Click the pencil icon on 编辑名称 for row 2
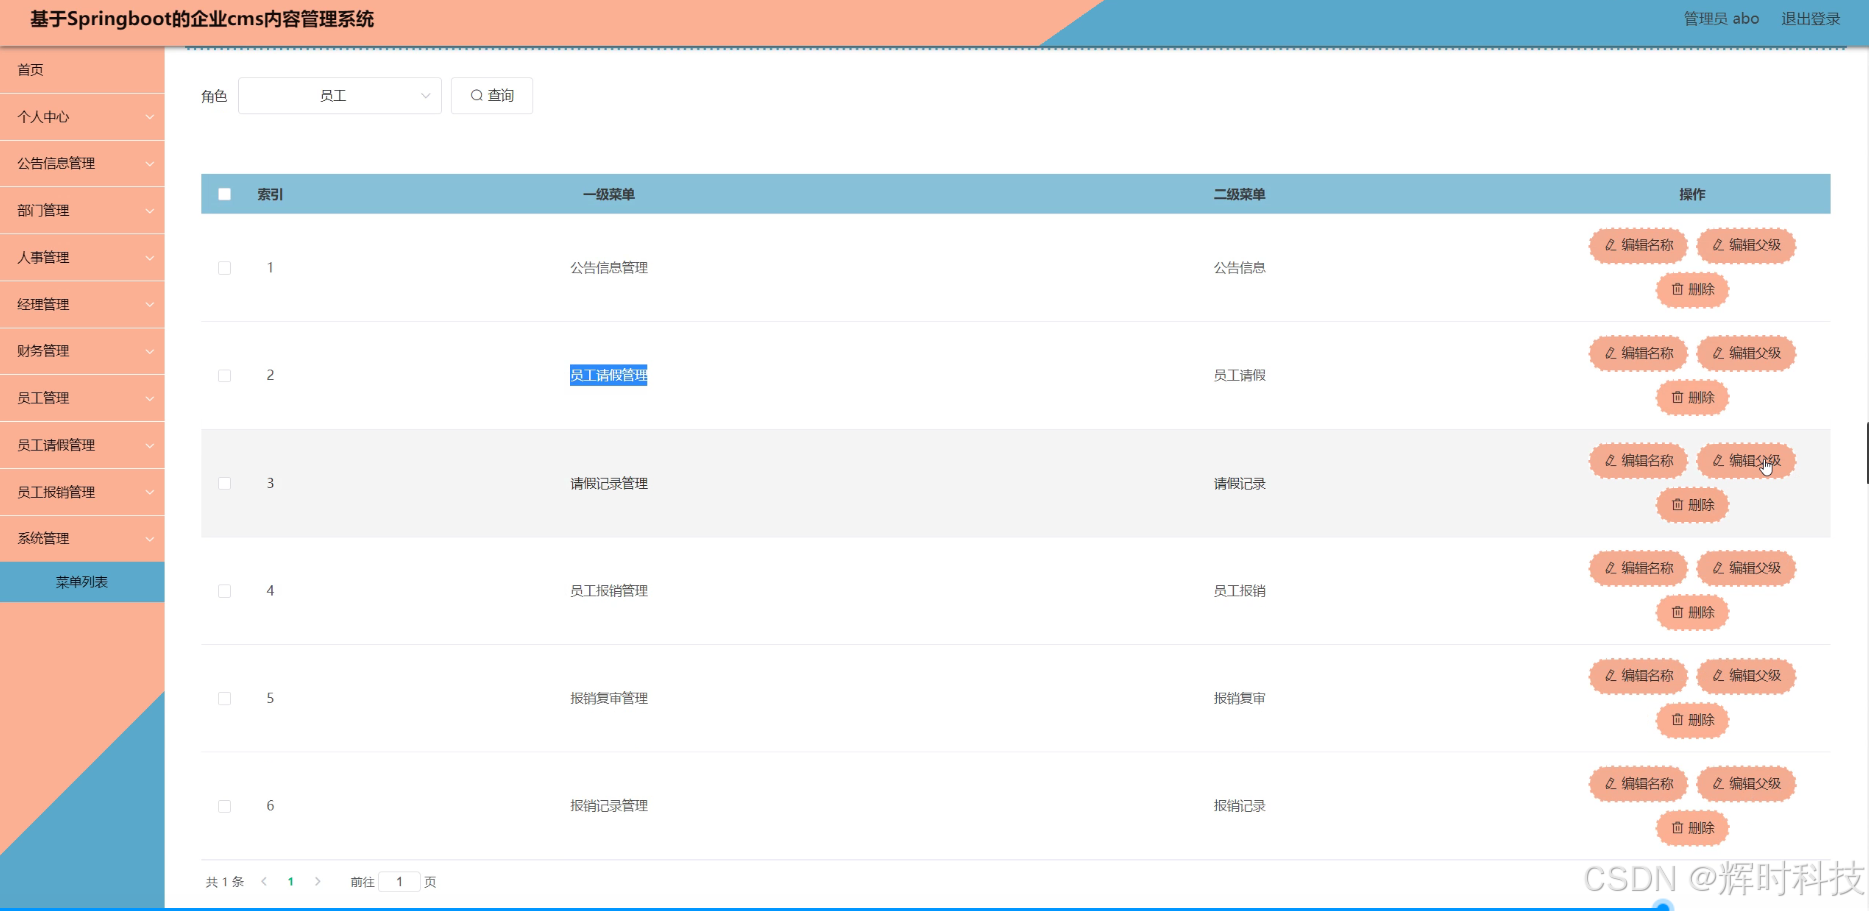The image size is (1869, 911). [x=1610, y=353]
